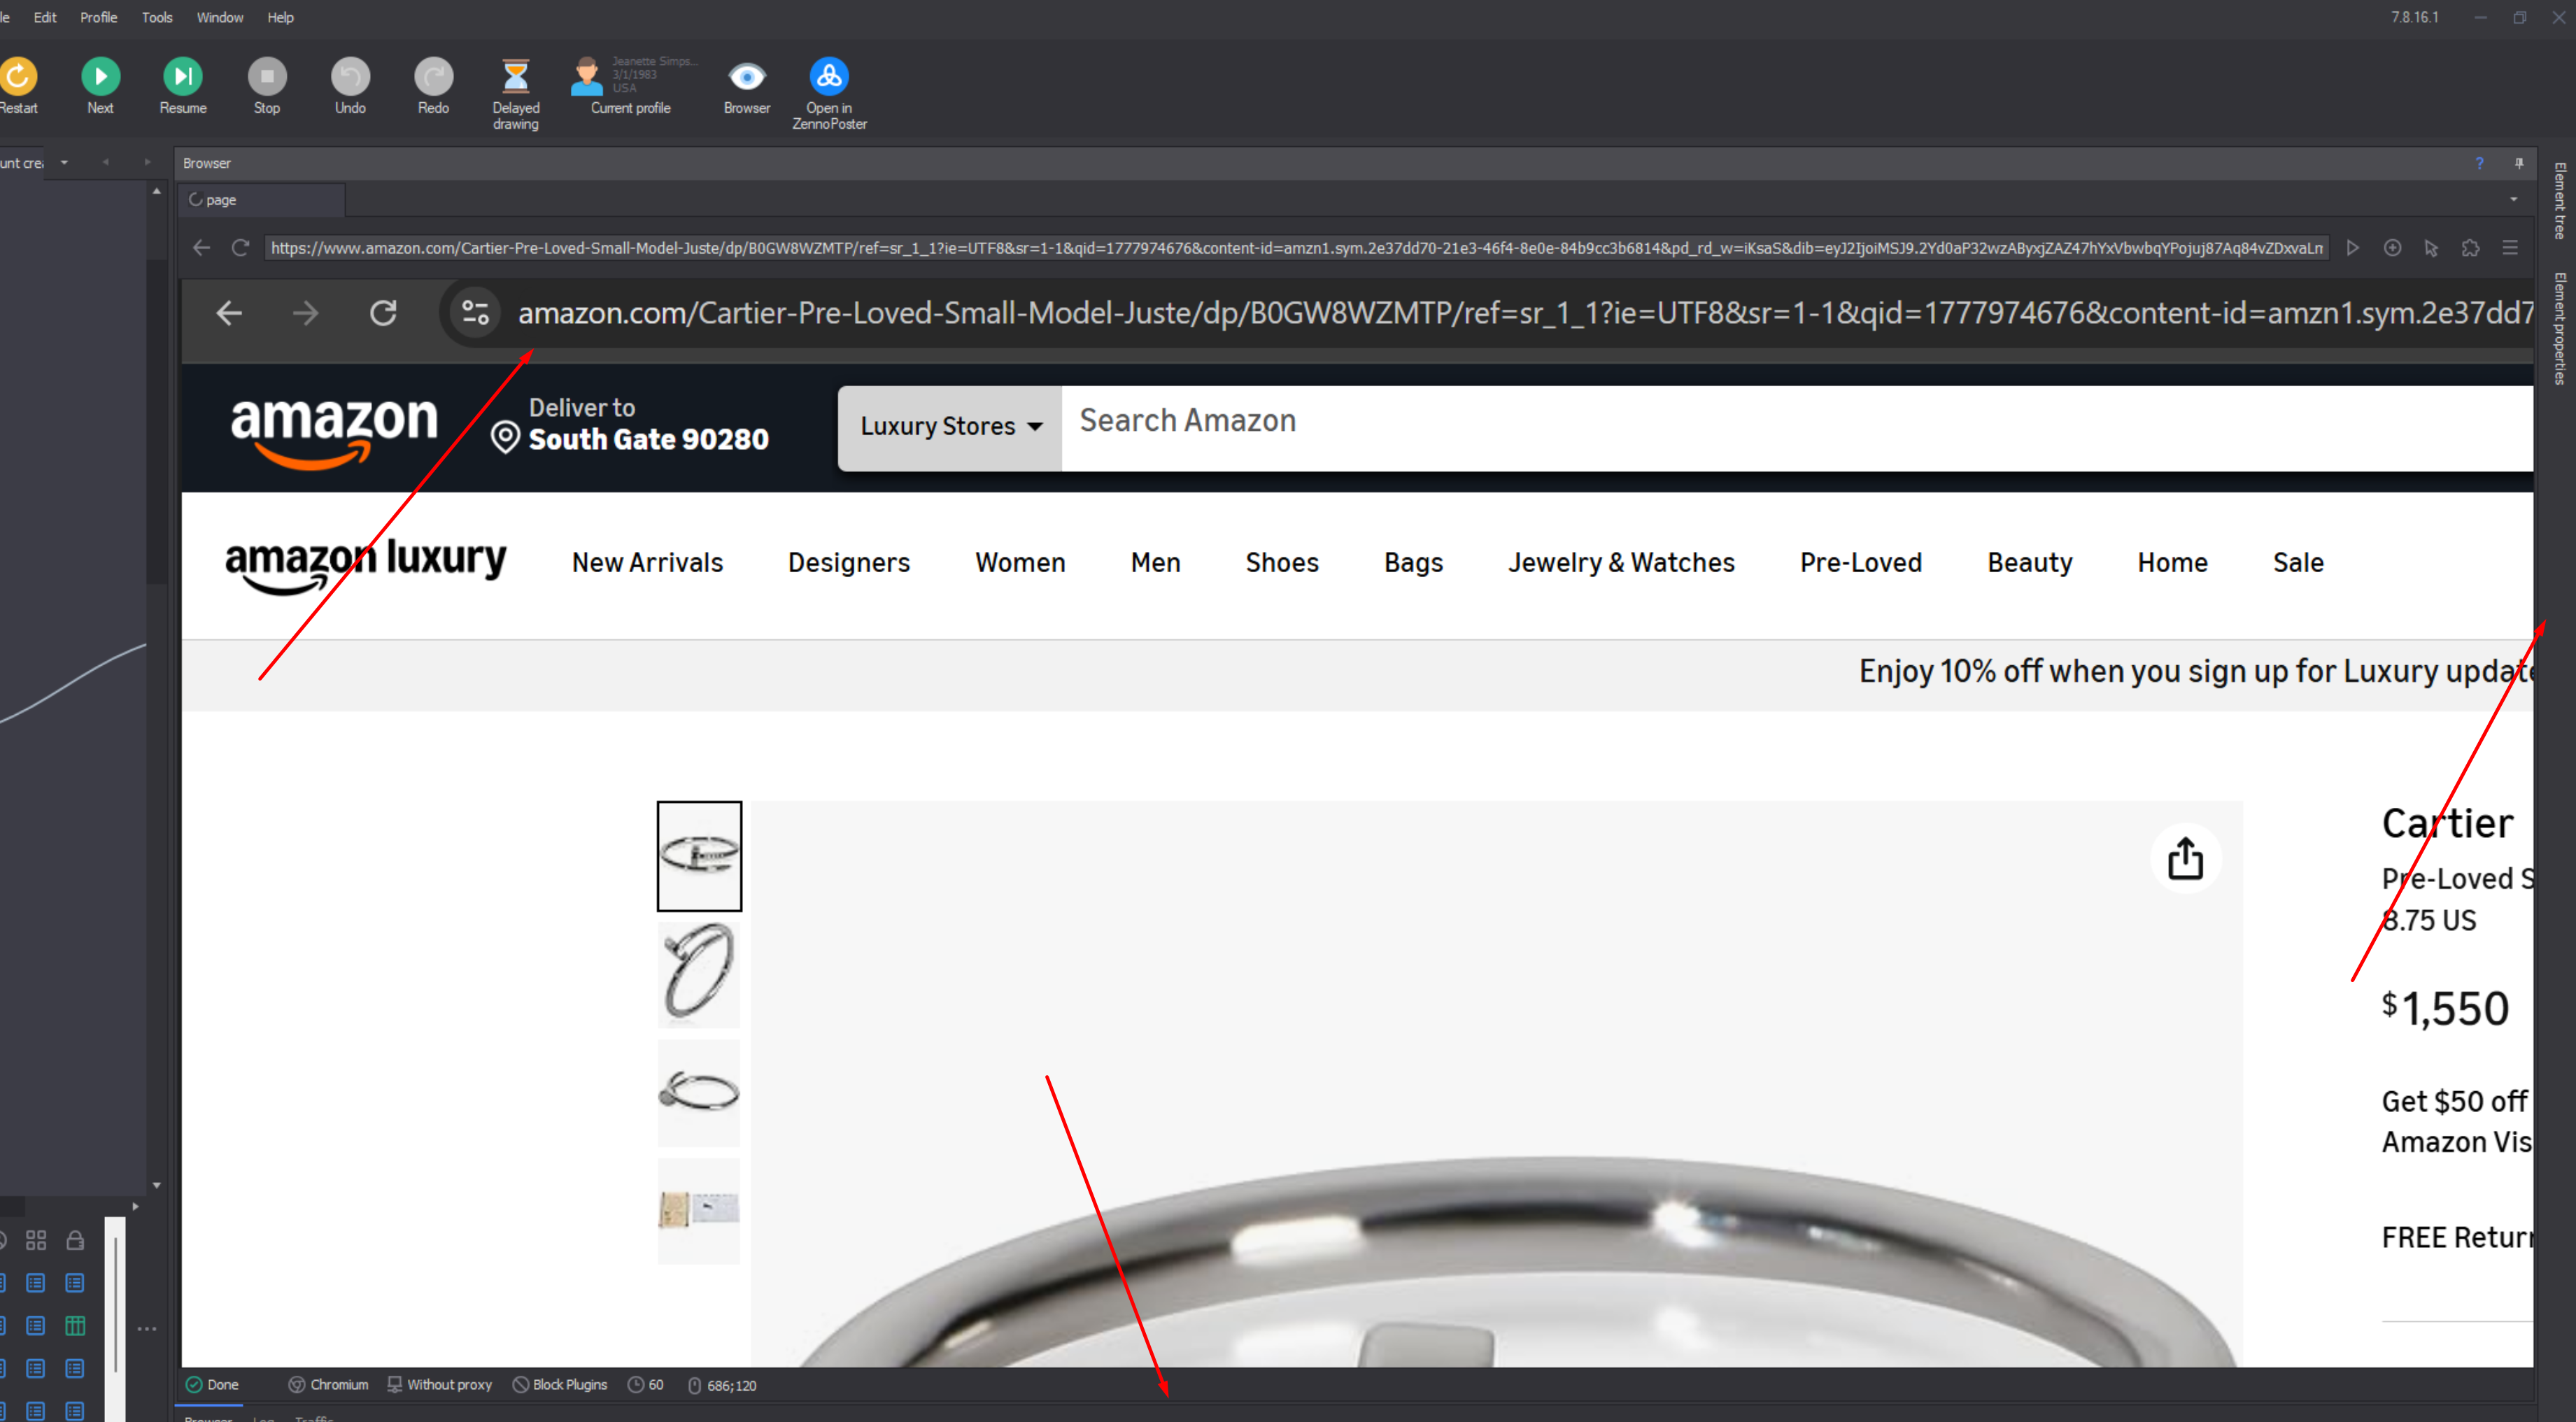Click the large circular reload icon in the Chrome bar

[383, 314]
